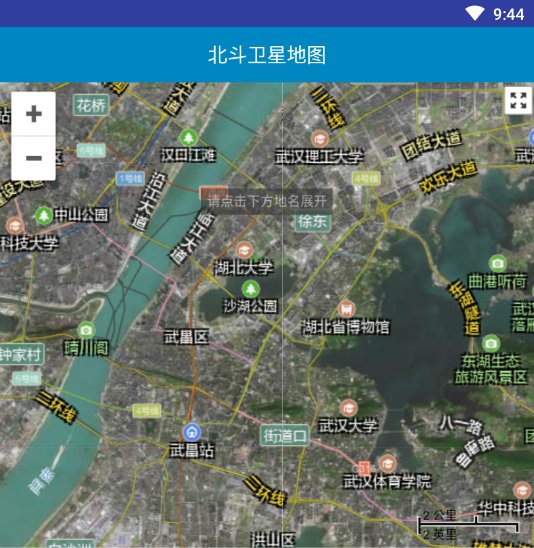
Task: Tap the 华中科技 school icon
Action: 522,490
